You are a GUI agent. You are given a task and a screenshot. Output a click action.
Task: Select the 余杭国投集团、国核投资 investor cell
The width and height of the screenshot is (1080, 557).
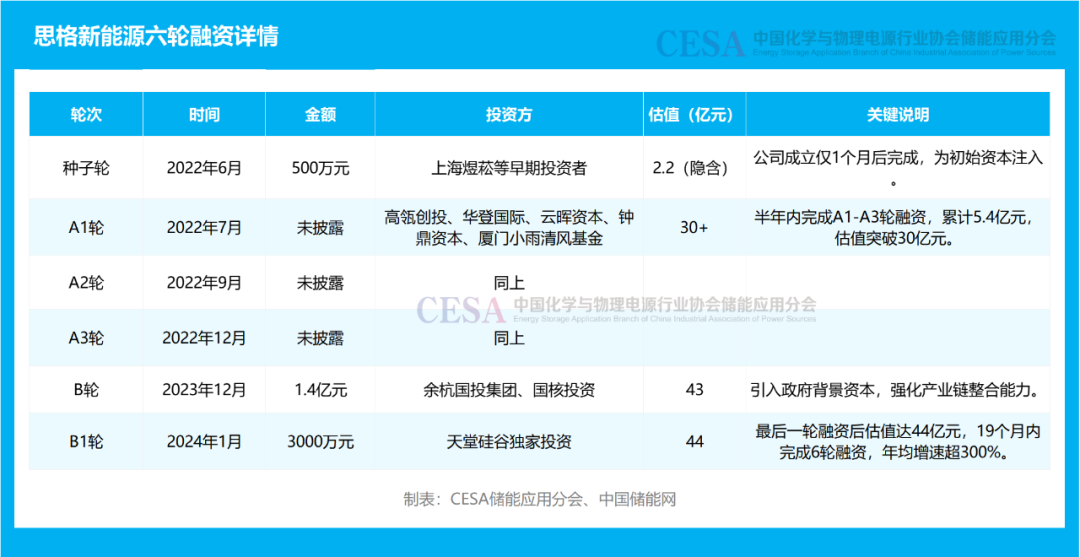[509, 390]
